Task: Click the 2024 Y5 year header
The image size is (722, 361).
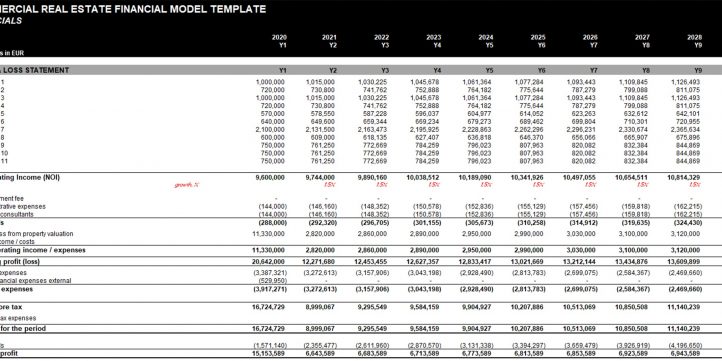Action: (485, 41)
